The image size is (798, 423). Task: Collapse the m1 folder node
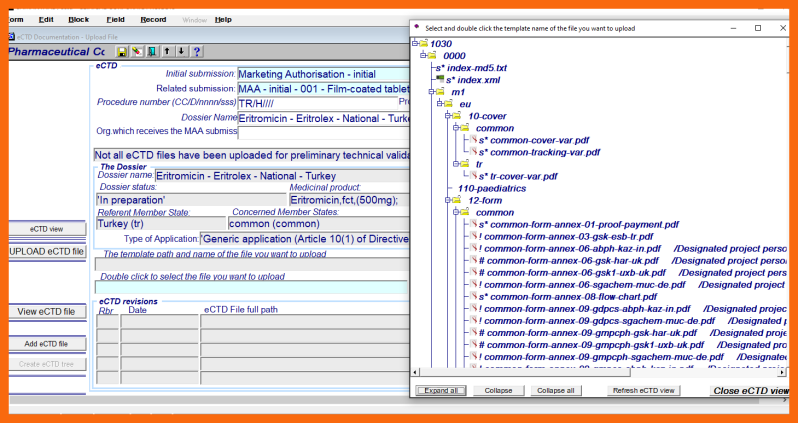(x=431, y=92)
